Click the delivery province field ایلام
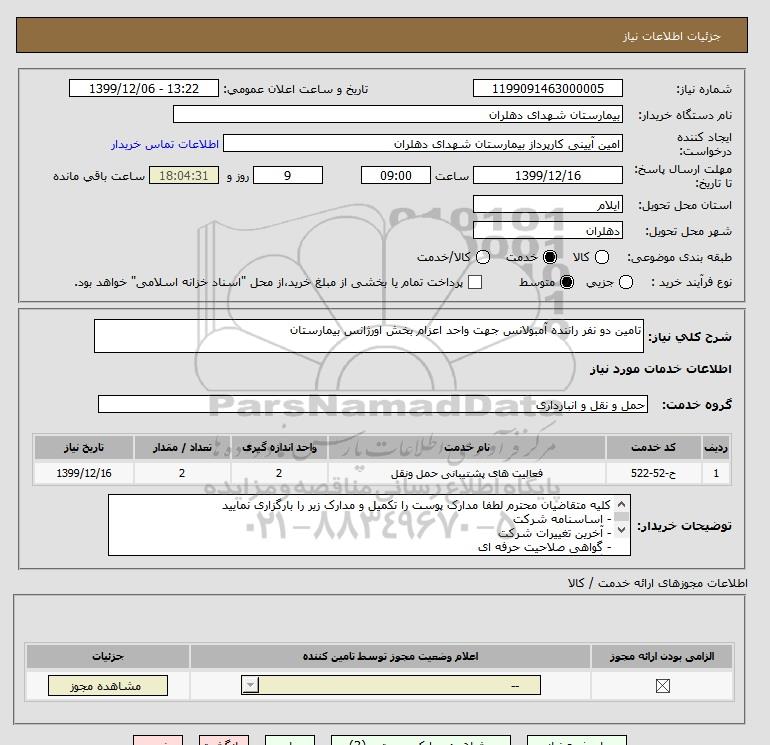The image size is (770, 745). click(x=548, y=205)
